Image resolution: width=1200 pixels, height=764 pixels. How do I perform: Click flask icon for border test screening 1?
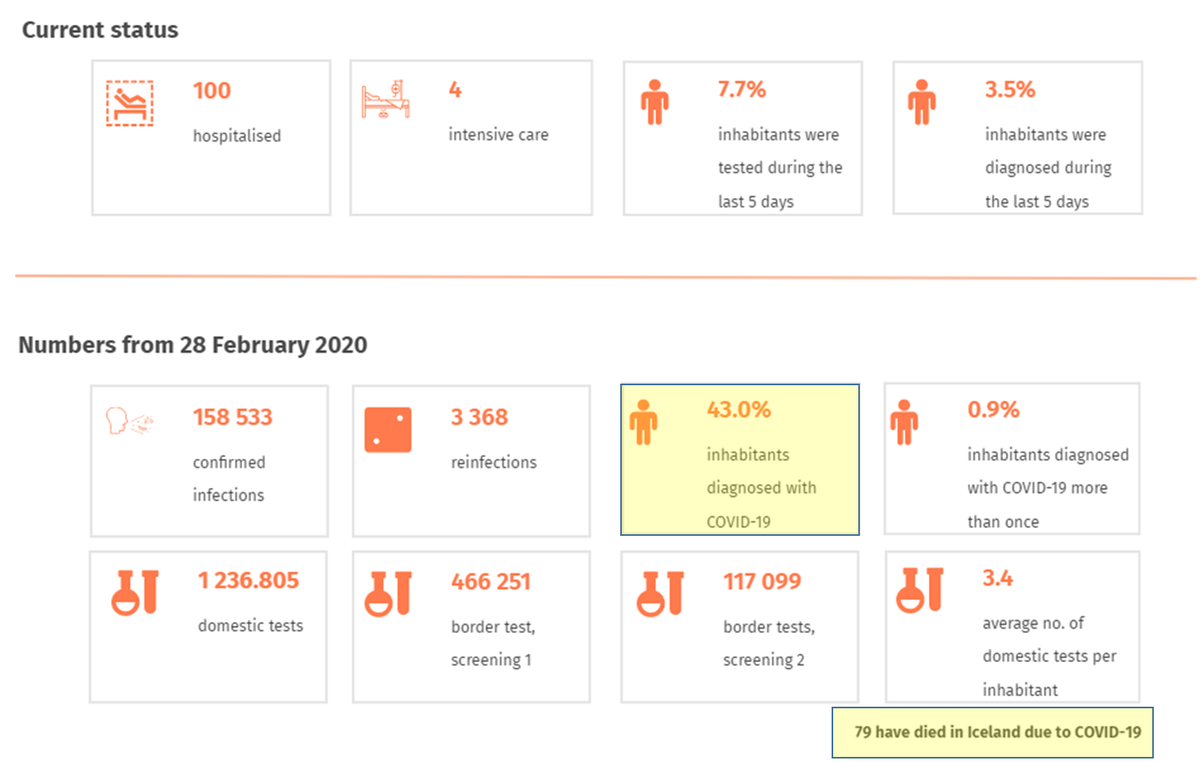pos(388,593)
